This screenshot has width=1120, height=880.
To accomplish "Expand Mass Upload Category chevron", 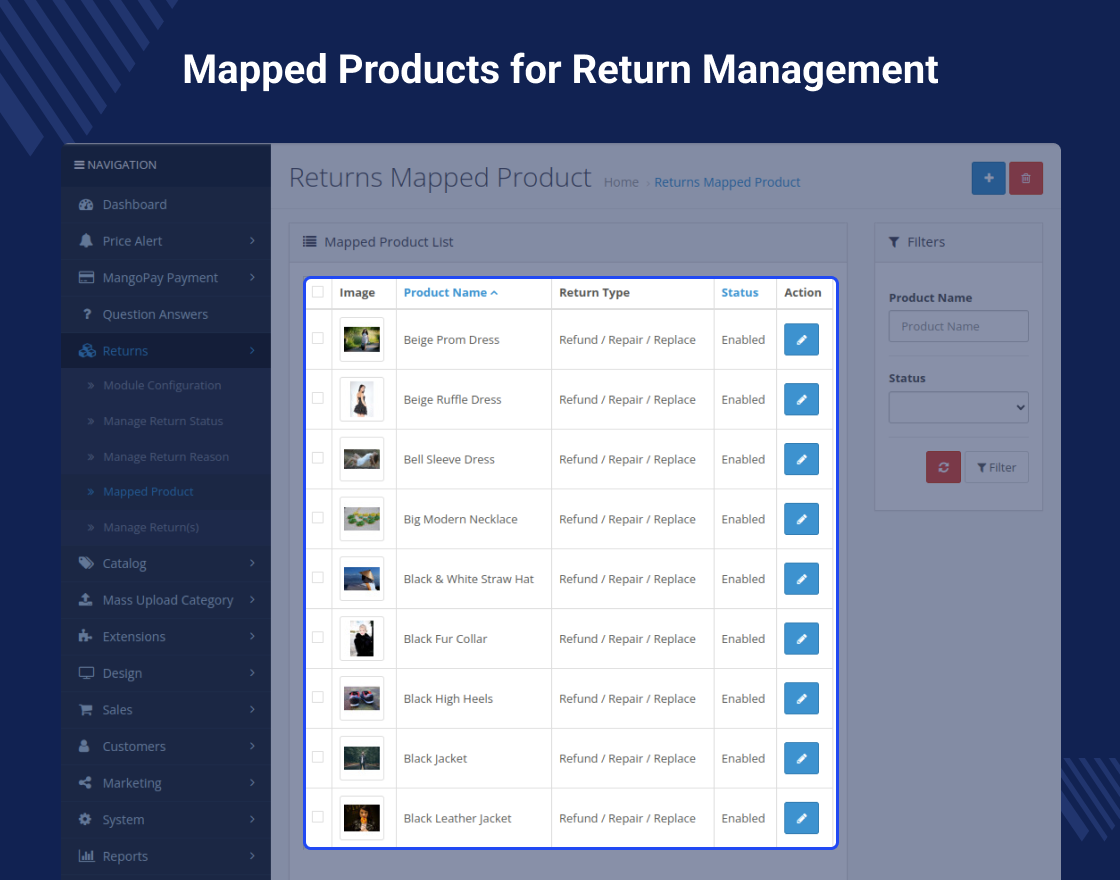I will [252, 599].
